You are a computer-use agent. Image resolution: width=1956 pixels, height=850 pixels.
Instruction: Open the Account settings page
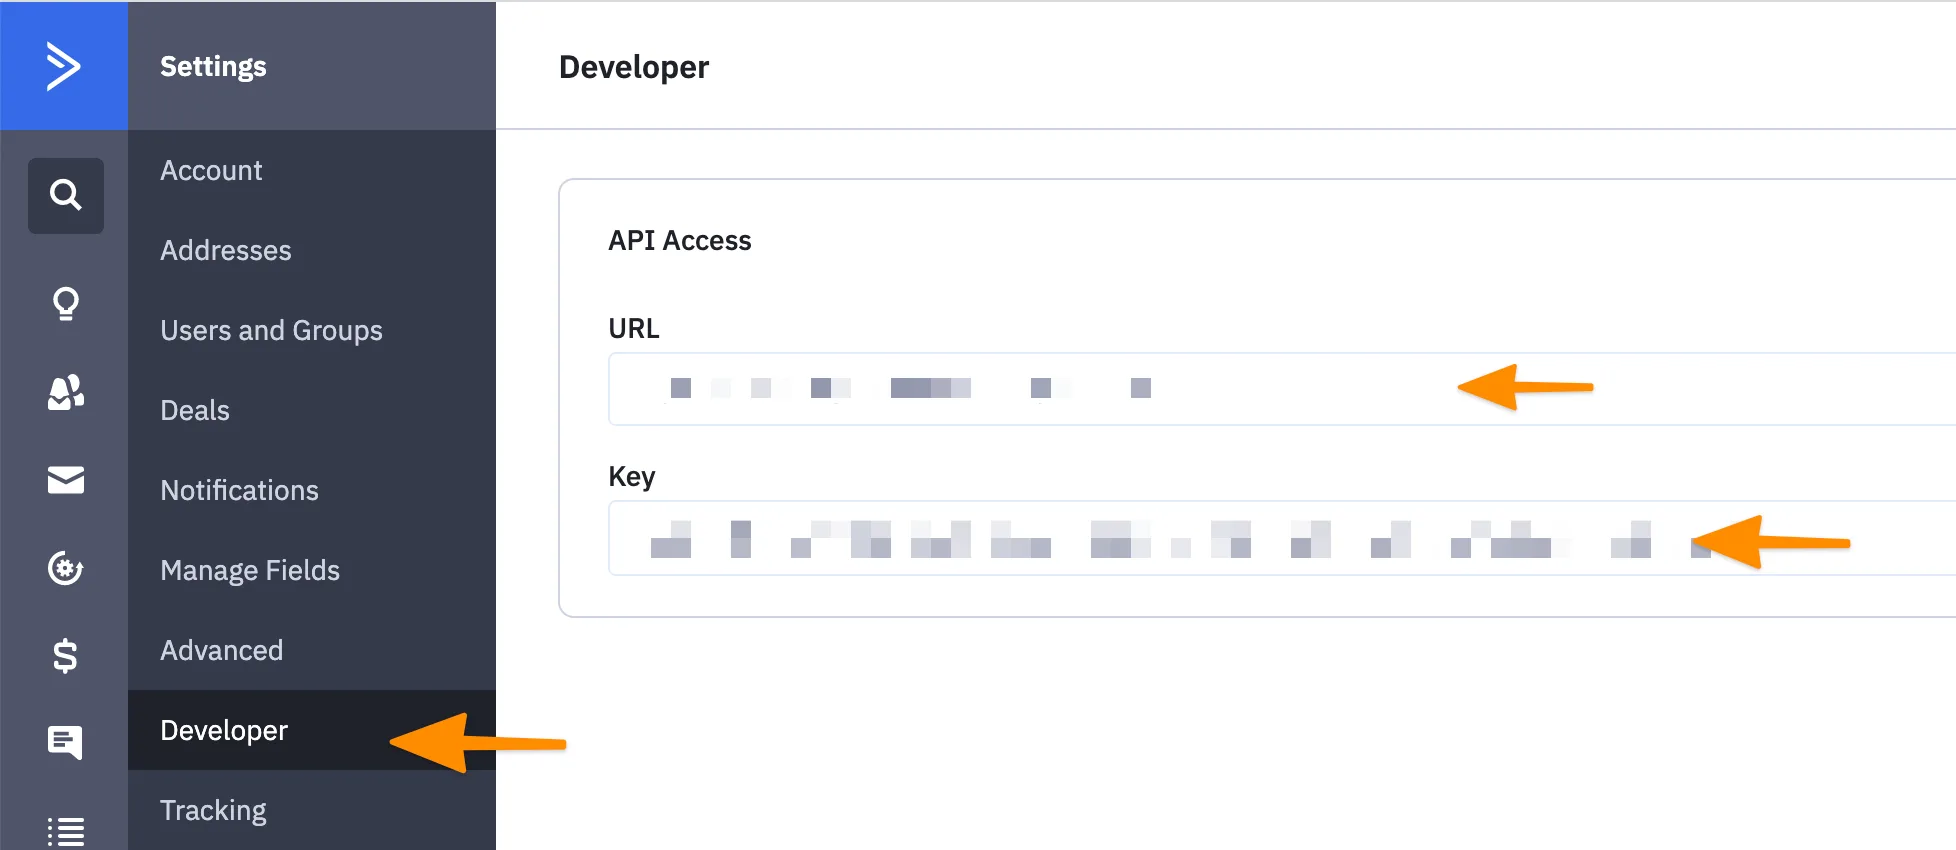pyautogui.click(x=210, y=170)
